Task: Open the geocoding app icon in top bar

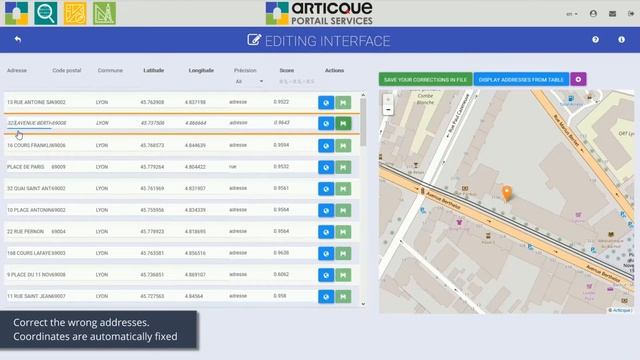Action: pyautogui.click(x=17, y=13)
